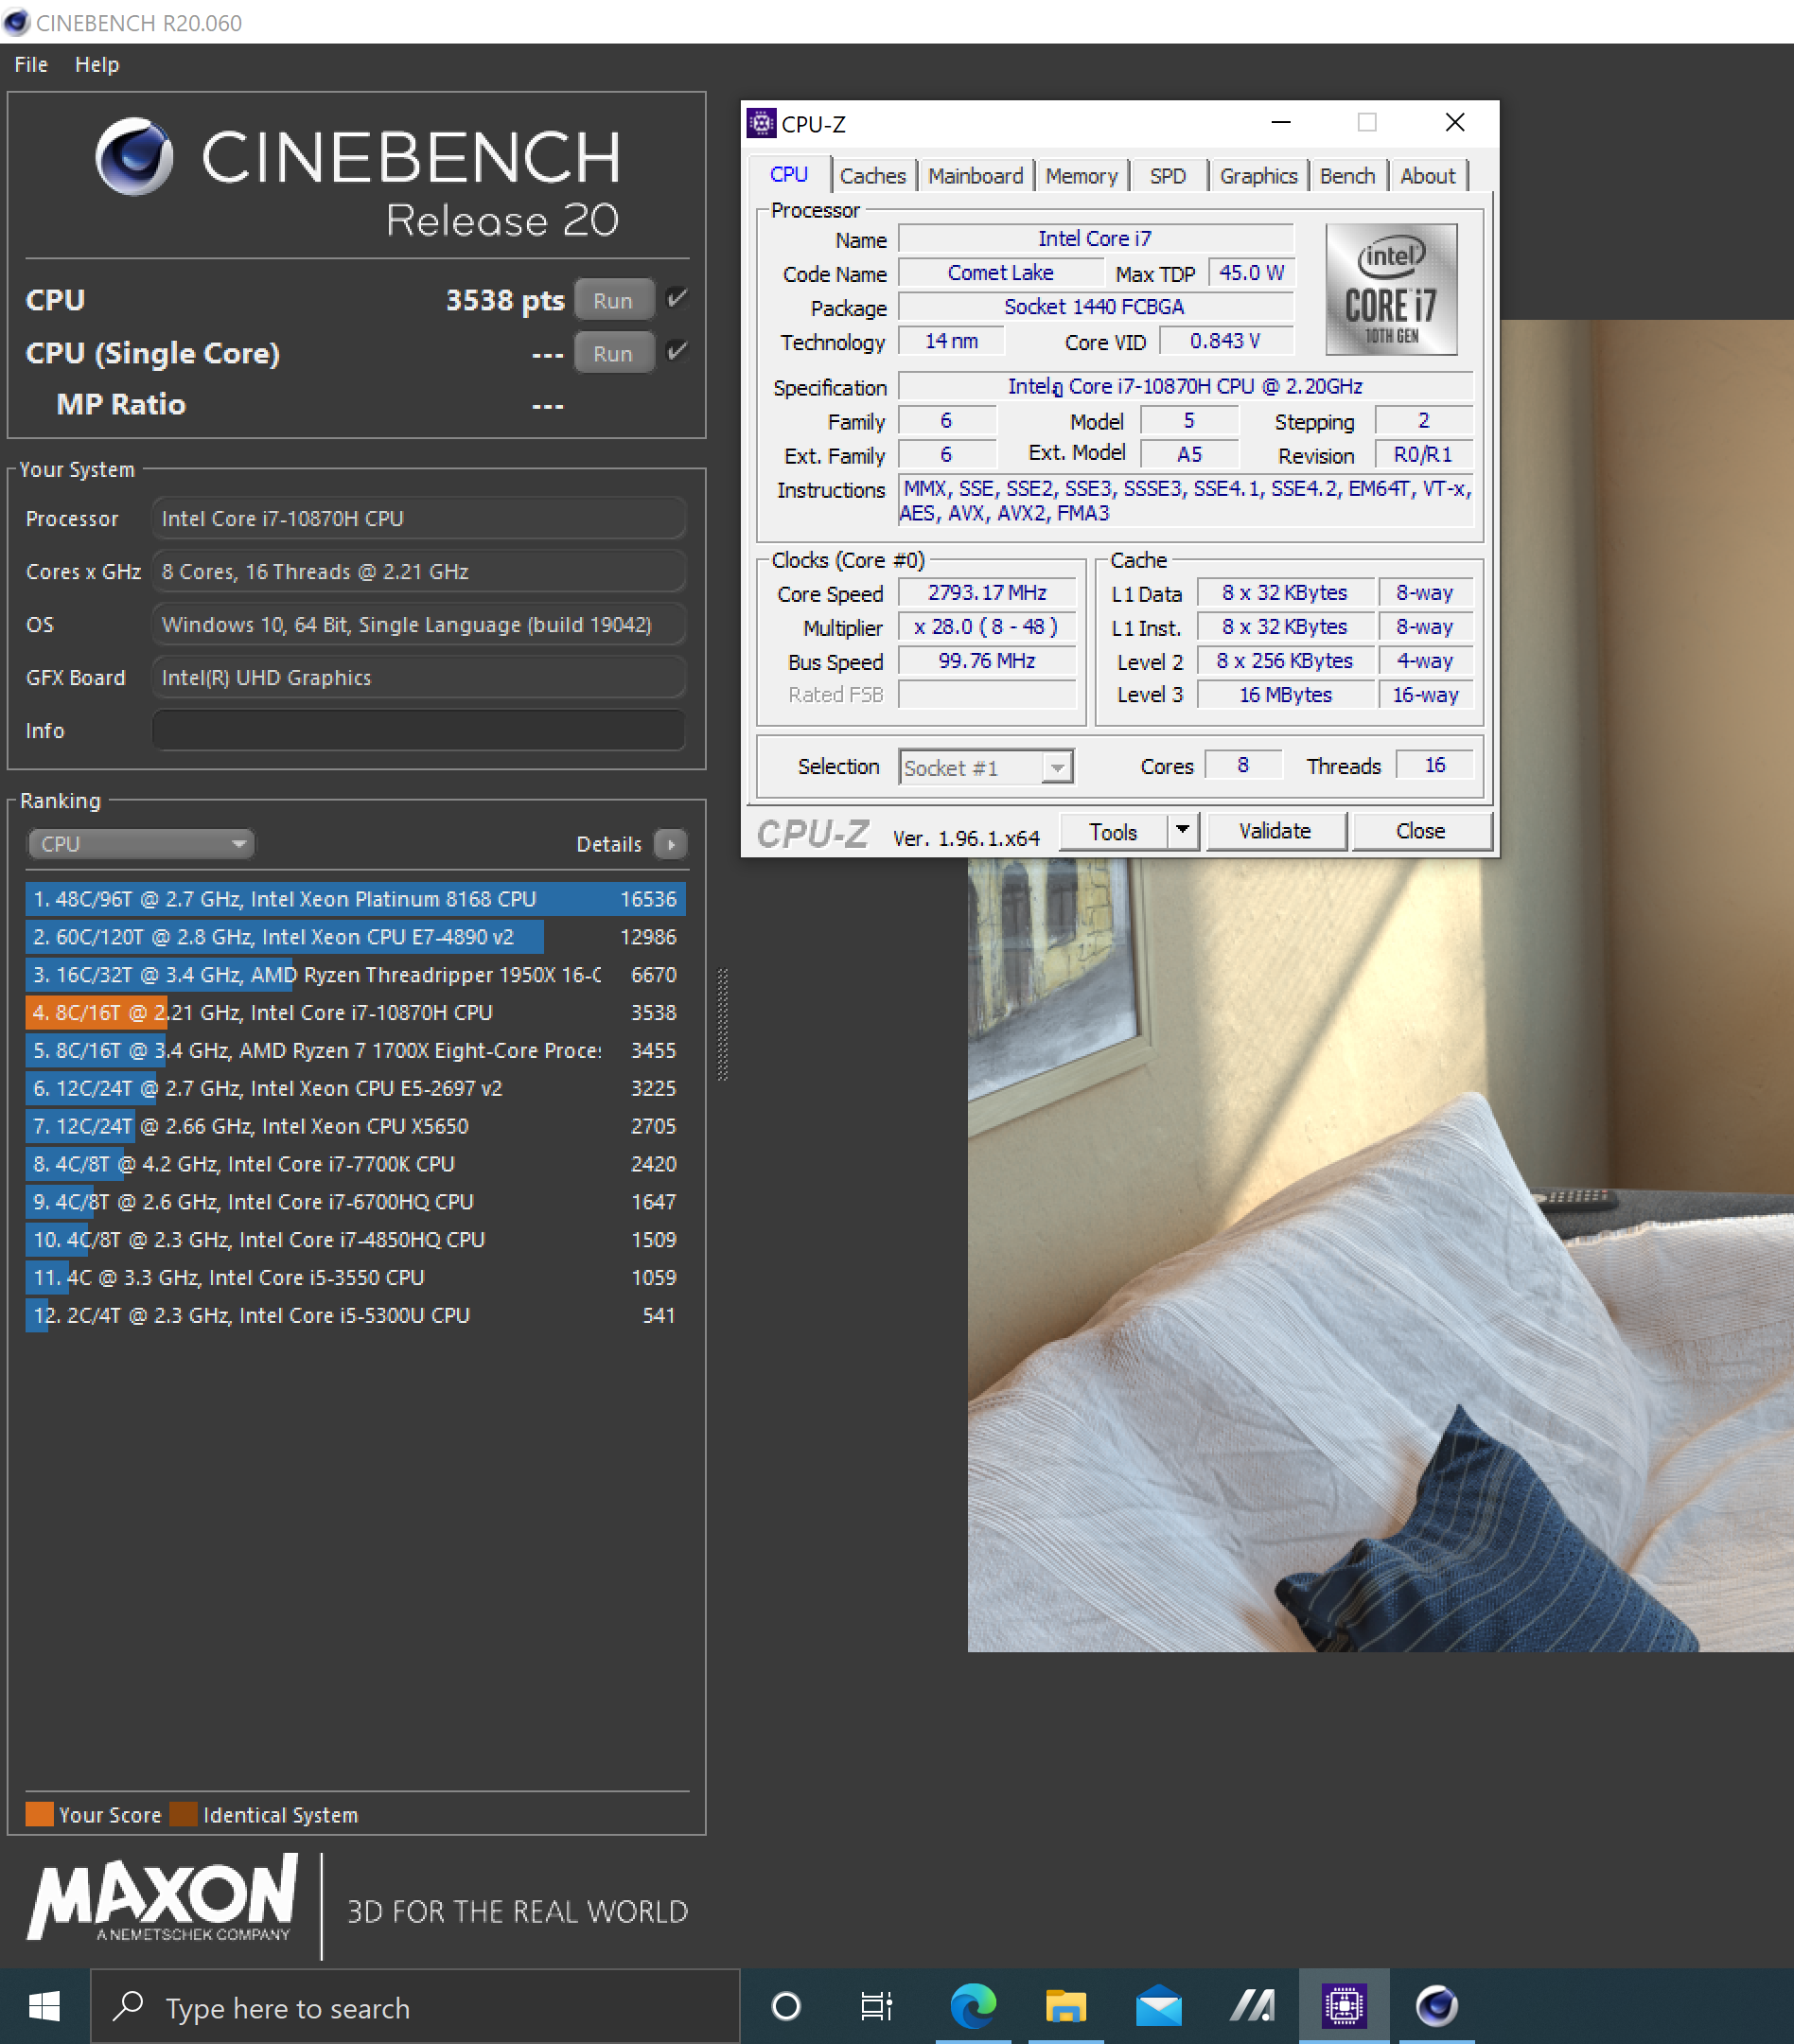Screen dimensions: 1794x2044
Task: Select ranking row Core i7-10870H CPU
Action: (x=355, y=1012)
